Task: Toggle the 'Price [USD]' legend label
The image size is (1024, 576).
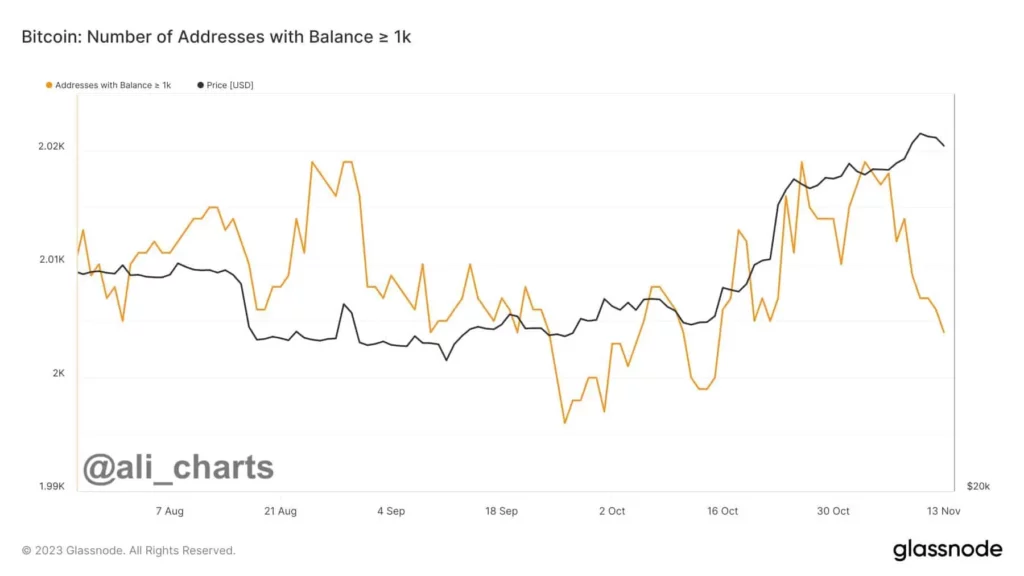Action: click(231, 85)
